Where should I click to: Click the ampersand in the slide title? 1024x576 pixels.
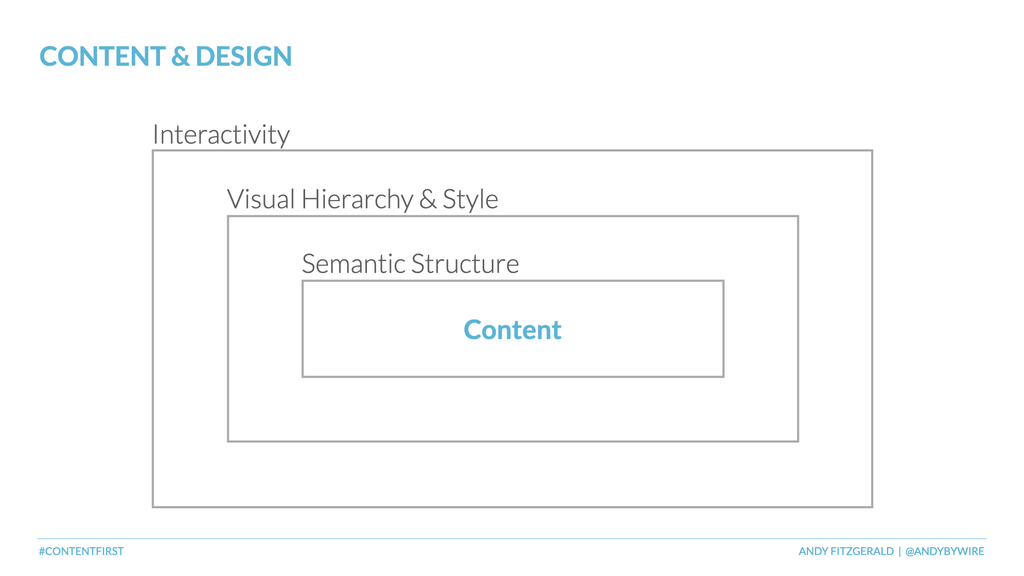[180, 56]
